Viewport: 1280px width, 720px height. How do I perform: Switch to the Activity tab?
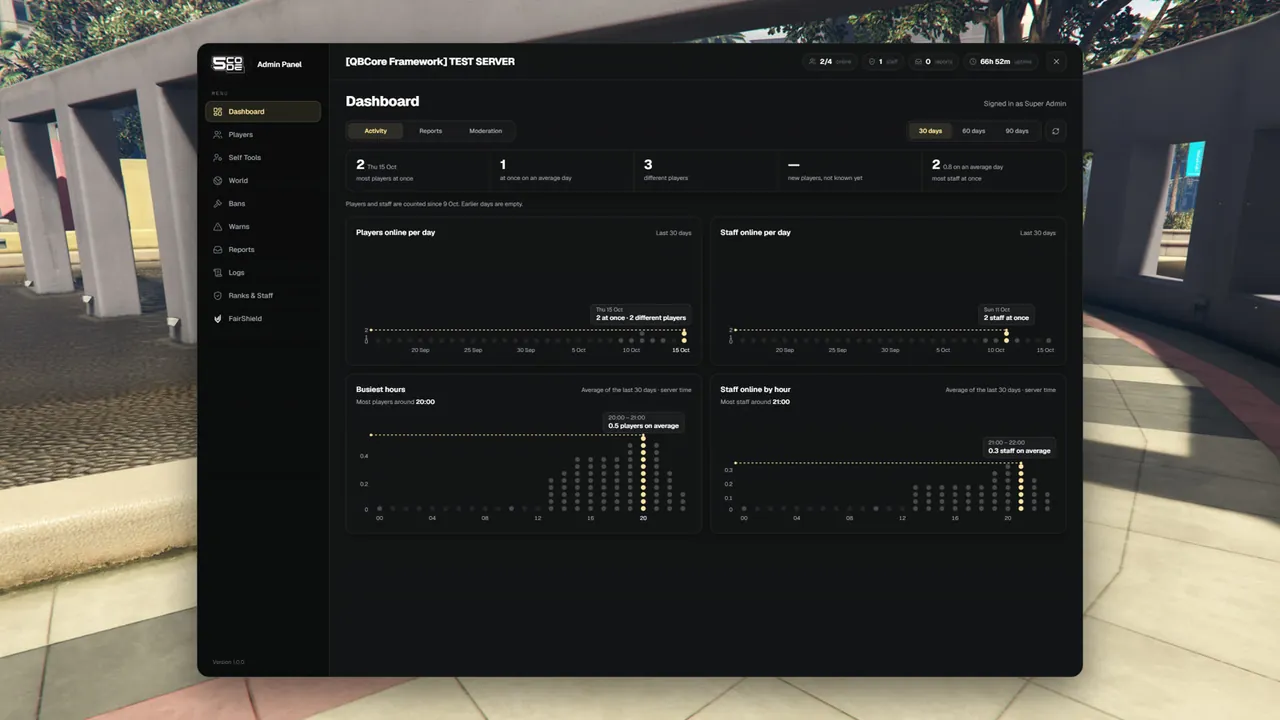376,131
